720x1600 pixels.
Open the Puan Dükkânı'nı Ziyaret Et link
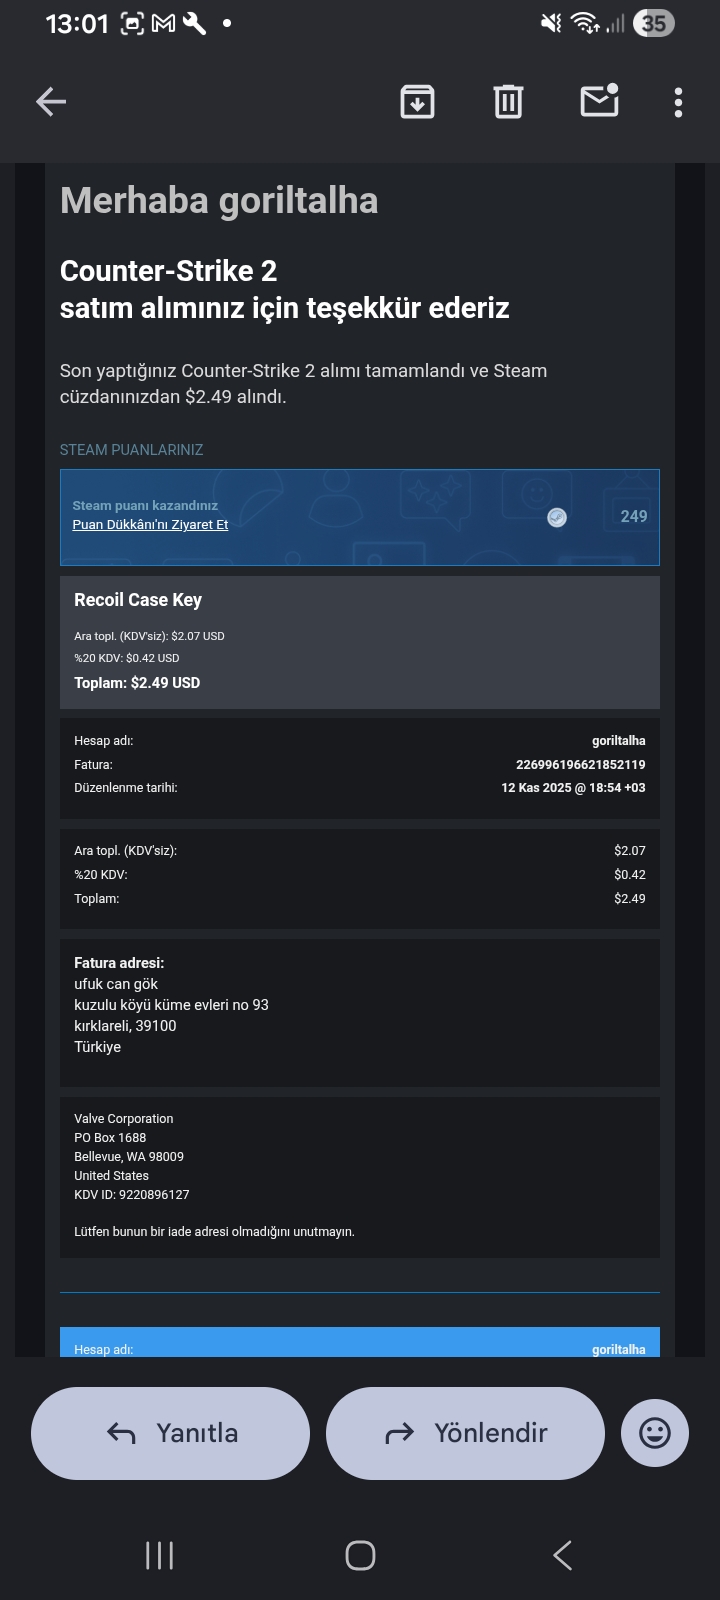click(150, 525)
